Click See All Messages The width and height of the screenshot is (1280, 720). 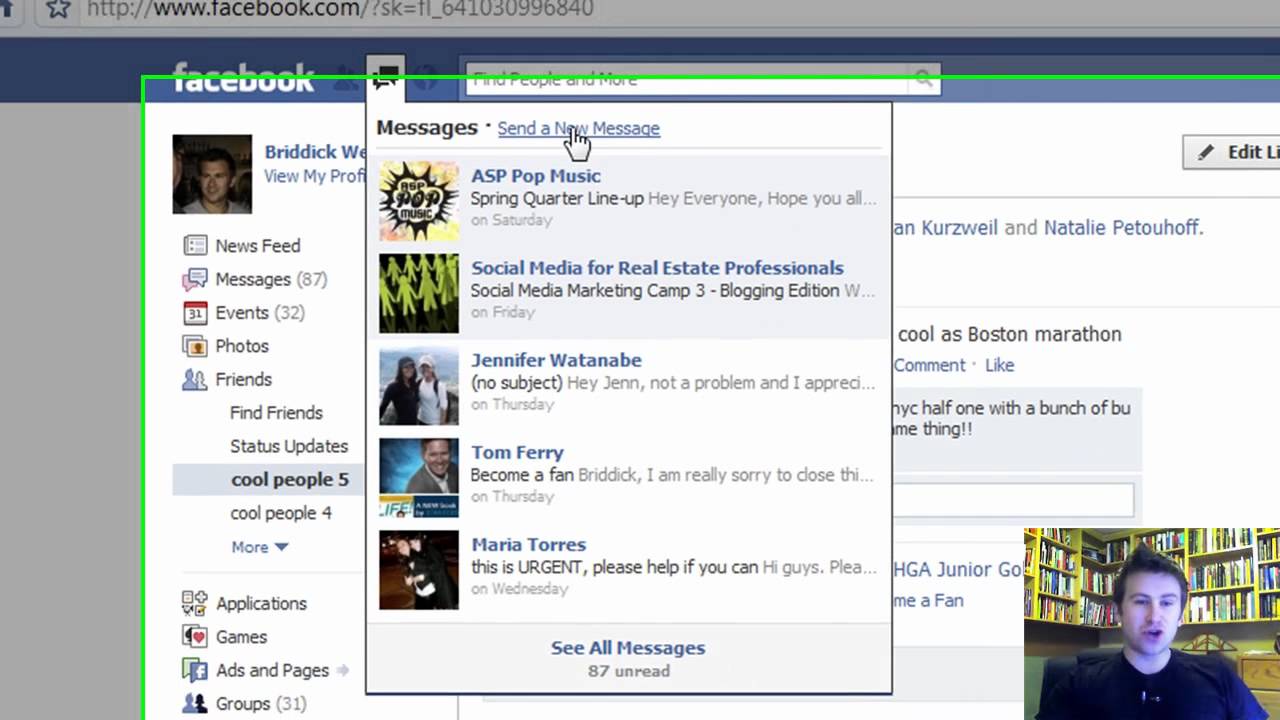(628, 648)
